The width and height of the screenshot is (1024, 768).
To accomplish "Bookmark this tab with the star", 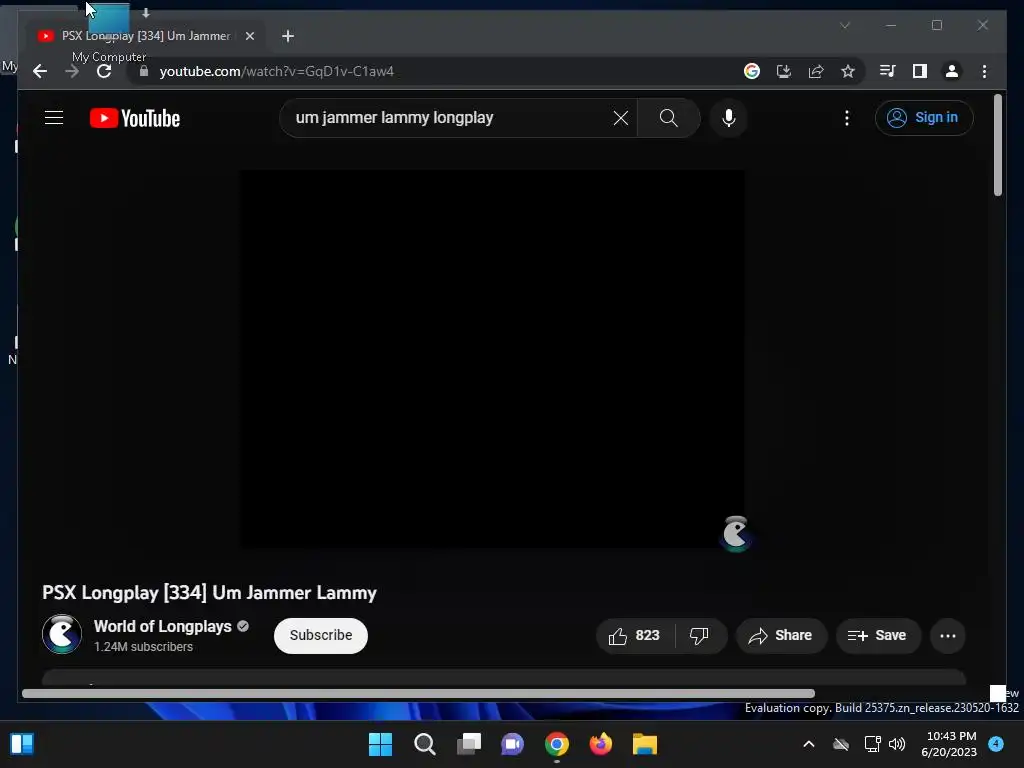I will [848, 71].
